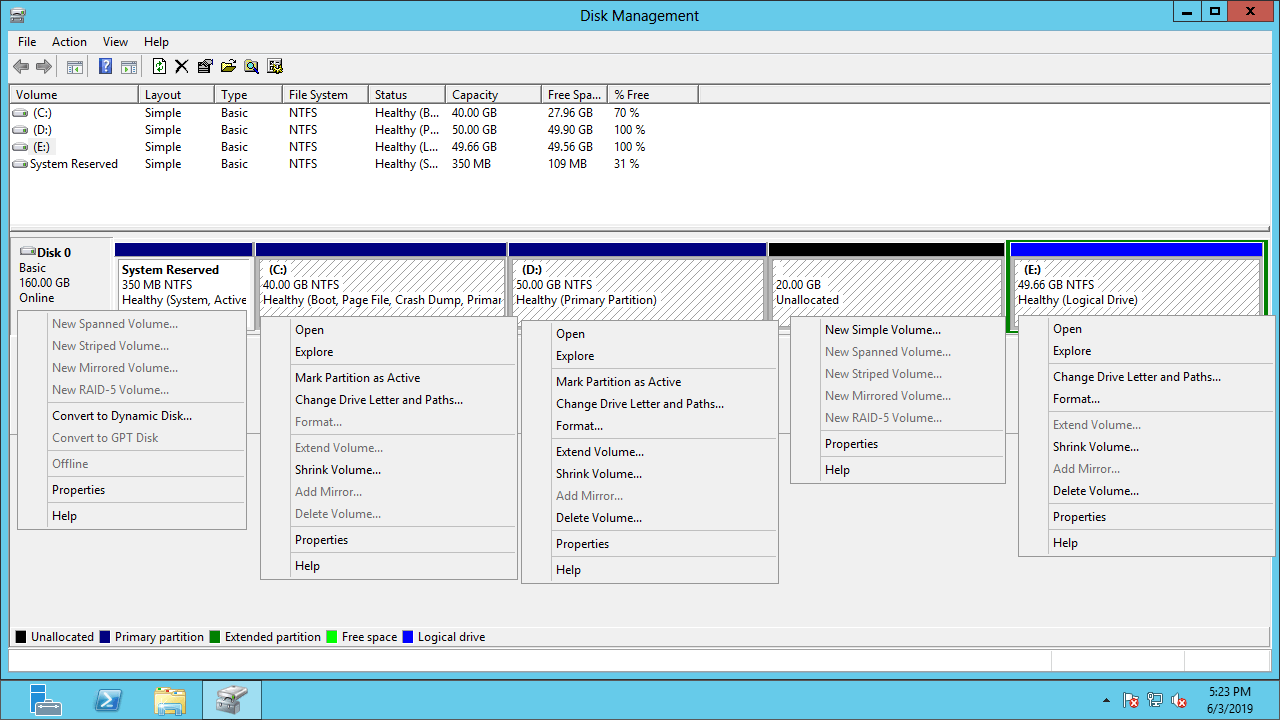
Task: Open Server Manager from the taskbar
Action: pyautogui.click(x=45, y=700)
